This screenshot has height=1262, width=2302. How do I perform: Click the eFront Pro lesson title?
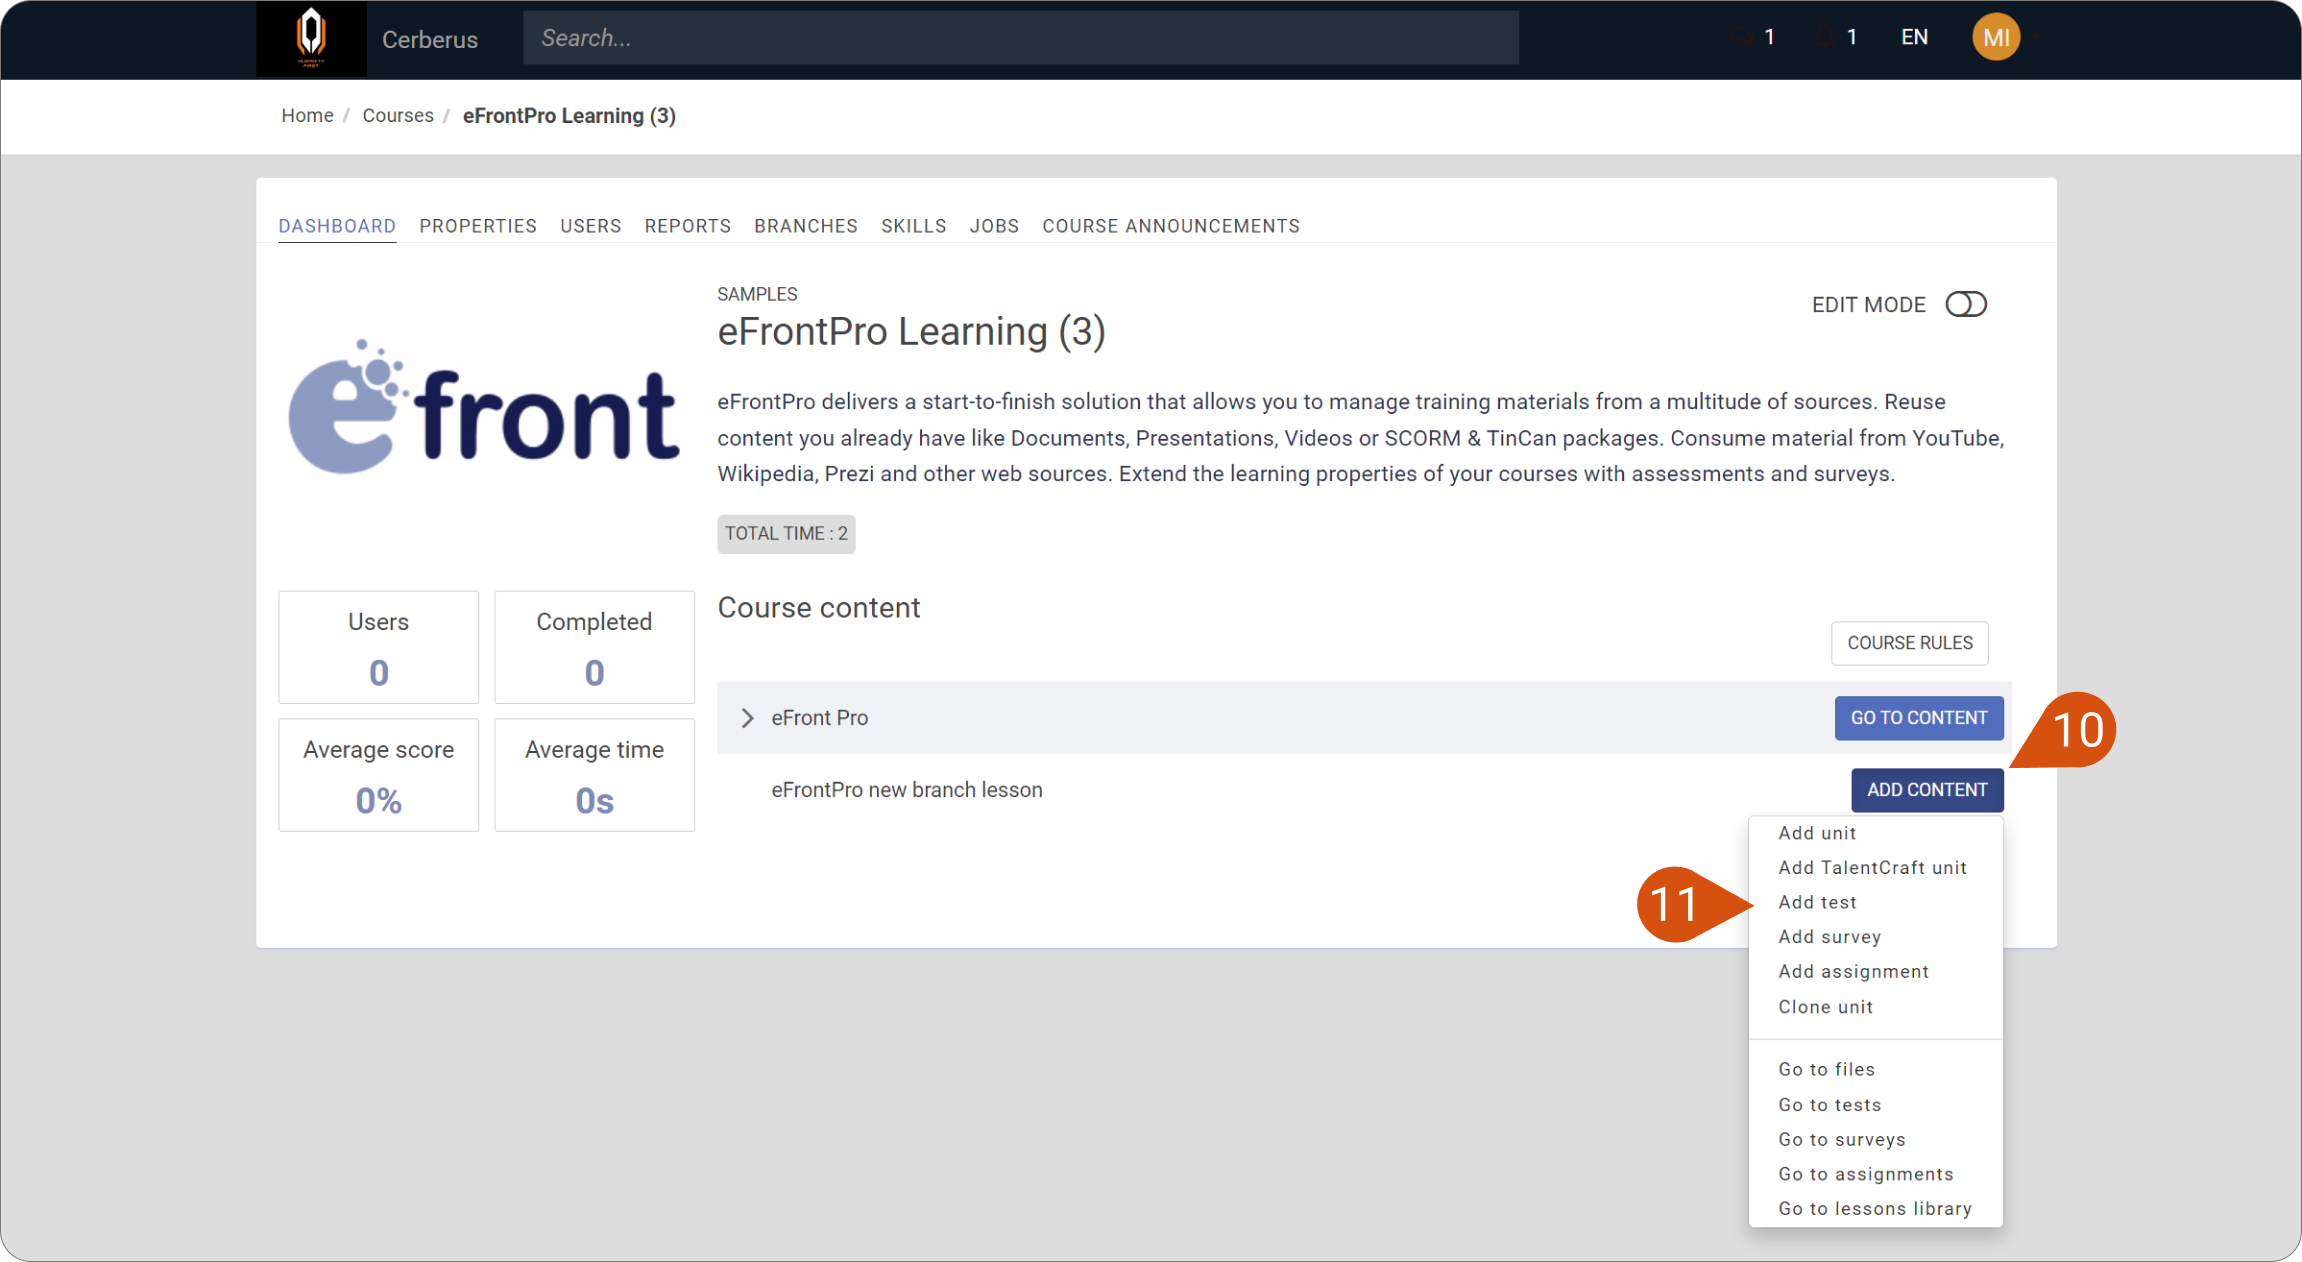820,718
